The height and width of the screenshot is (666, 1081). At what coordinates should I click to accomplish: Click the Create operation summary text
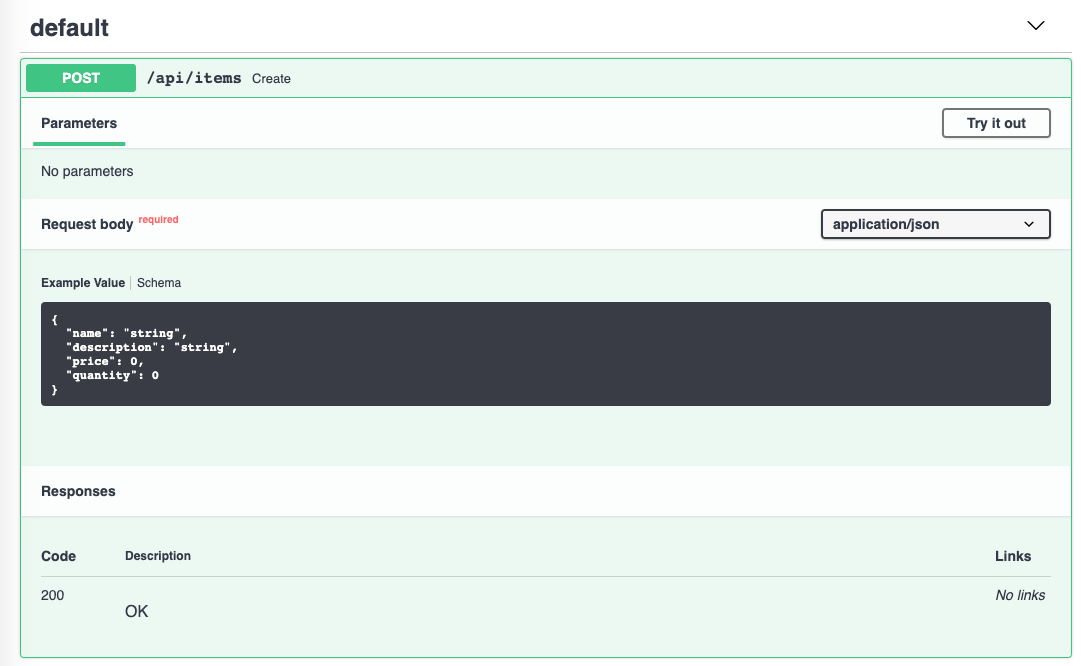point(271,78)
